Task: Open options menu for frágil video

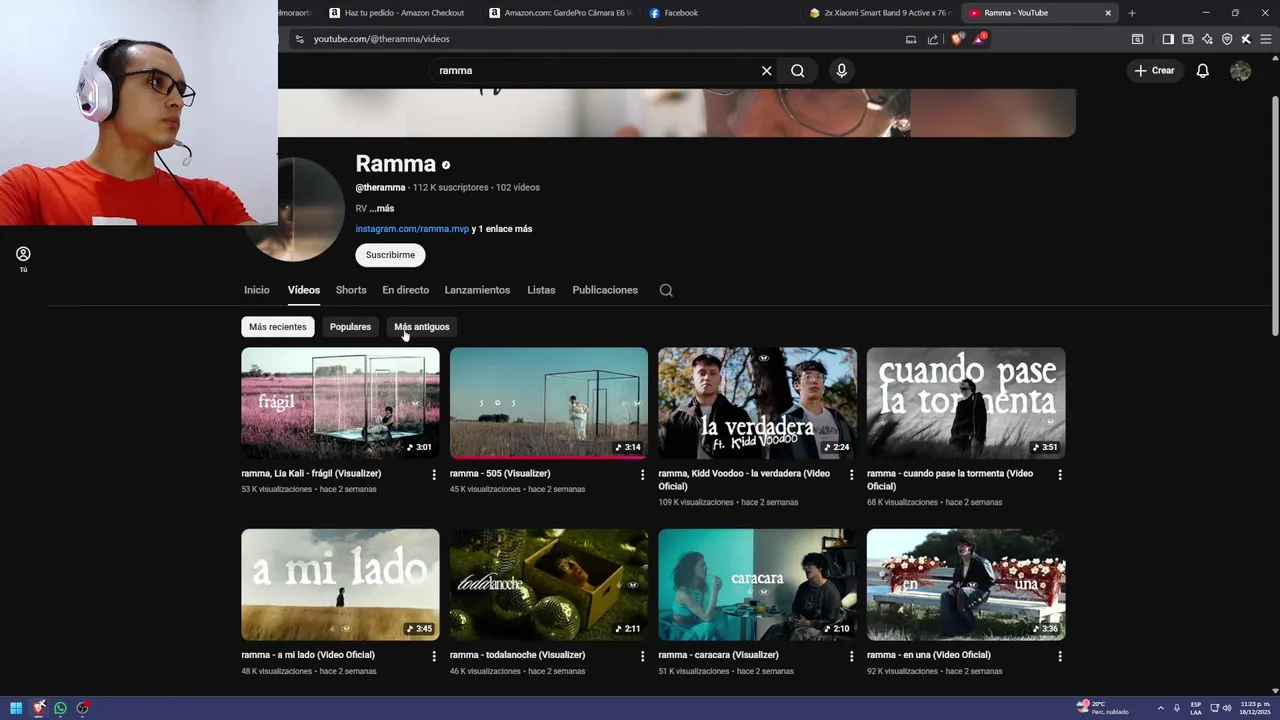Action: coord(434,475)
